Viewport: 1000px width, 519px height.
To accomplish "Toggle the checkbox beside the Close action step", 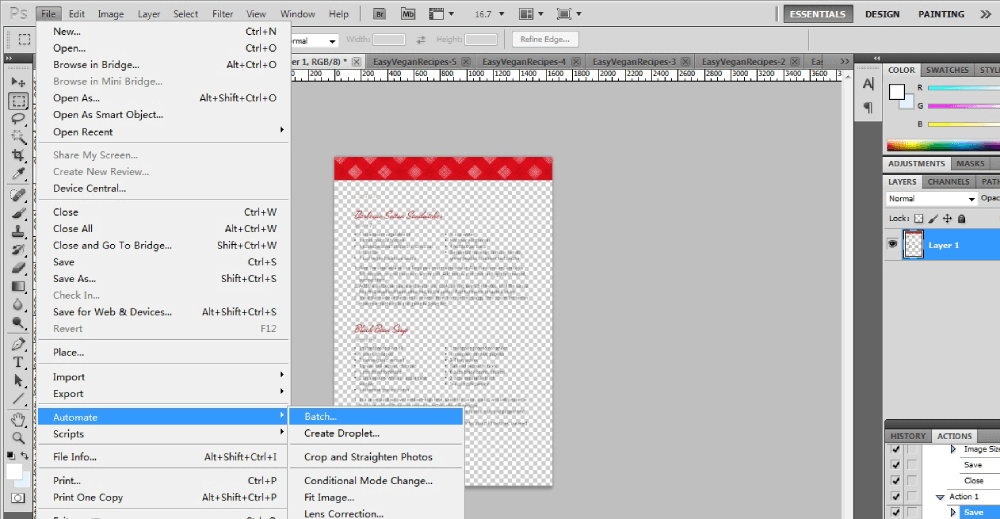I will point(894,481).
